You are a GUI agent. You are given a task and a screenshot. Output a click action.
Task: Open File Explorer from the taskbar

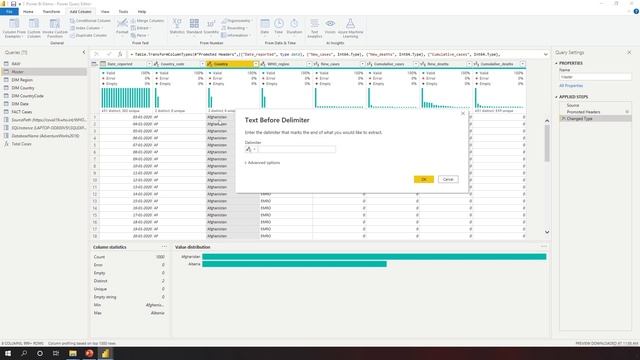tap(73, 353)
